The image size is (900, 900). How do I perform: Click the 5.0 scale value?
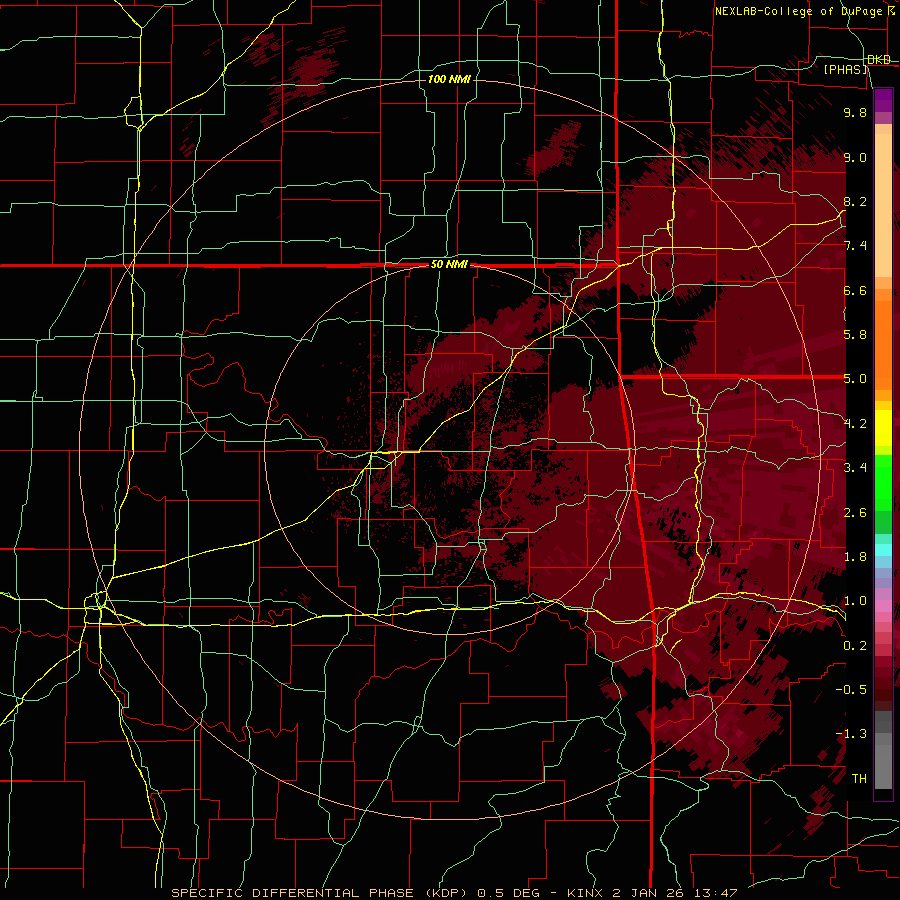point(855,379)
